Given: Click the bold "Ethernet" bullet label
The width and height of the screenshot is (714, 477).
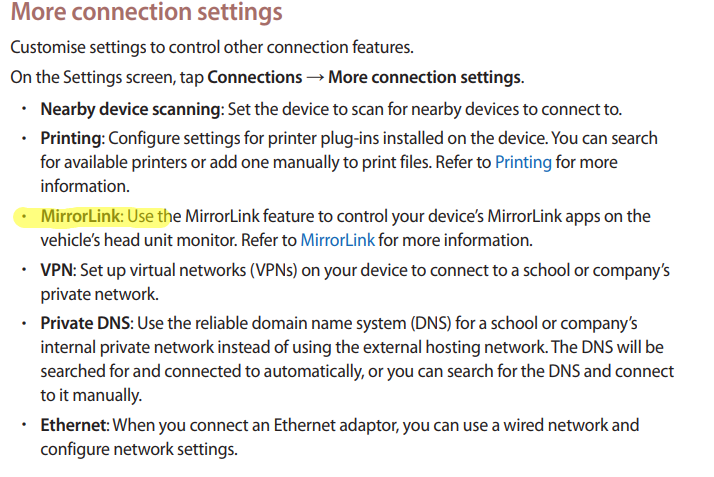Looking at the screenshot, I should click(75, 425).
